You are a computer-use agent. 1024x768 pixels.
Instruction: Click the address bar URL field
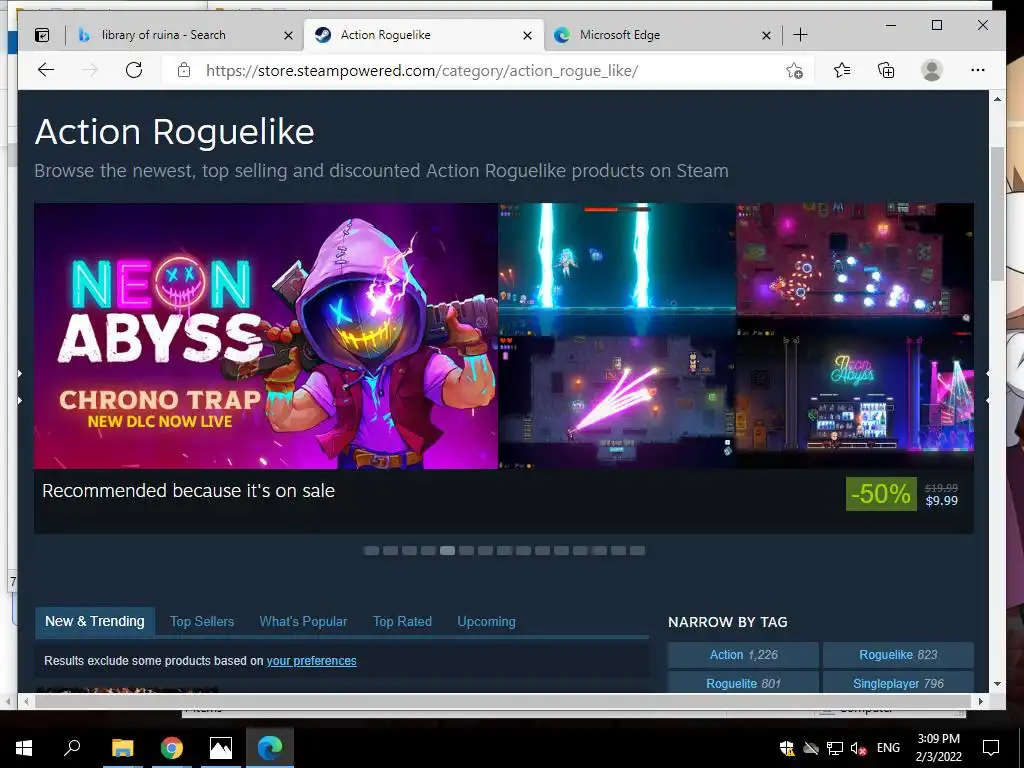coord(487,71)
